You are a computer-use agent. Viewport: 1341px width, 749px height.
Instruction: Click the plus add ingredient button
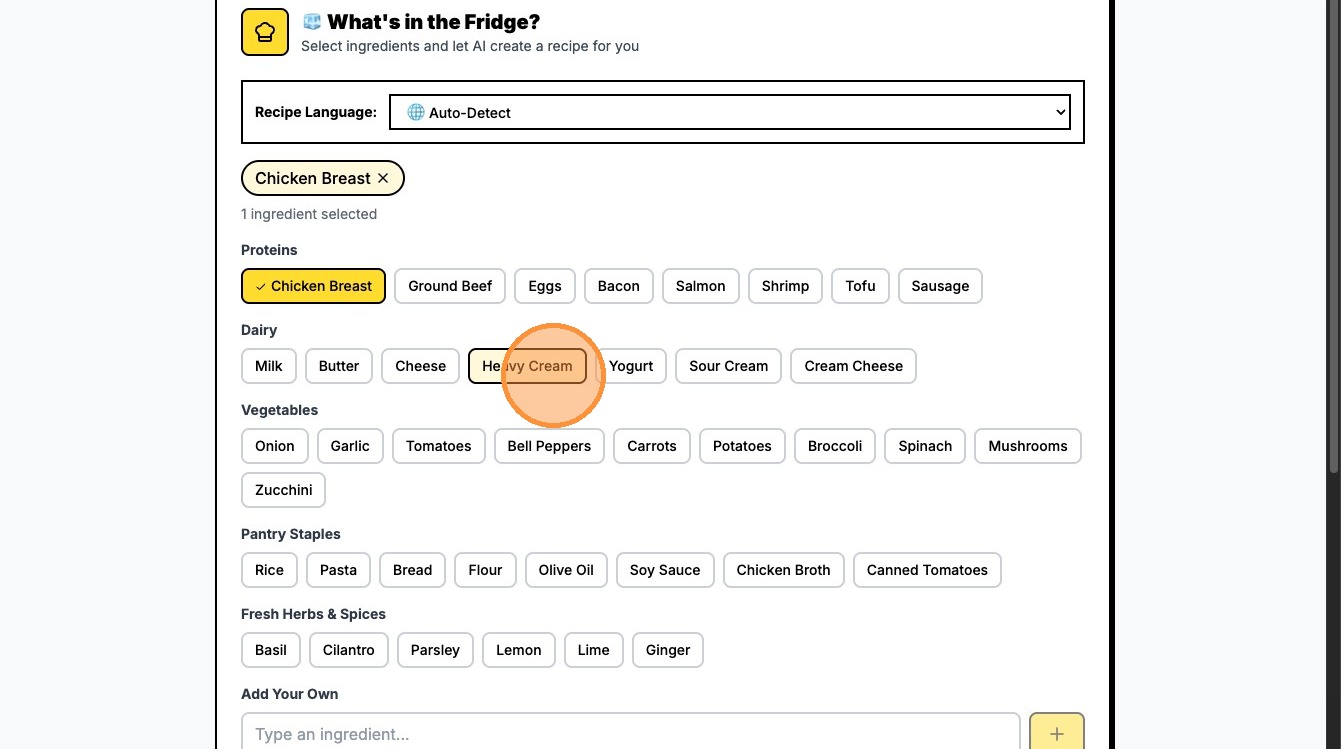click(1056, 733)
